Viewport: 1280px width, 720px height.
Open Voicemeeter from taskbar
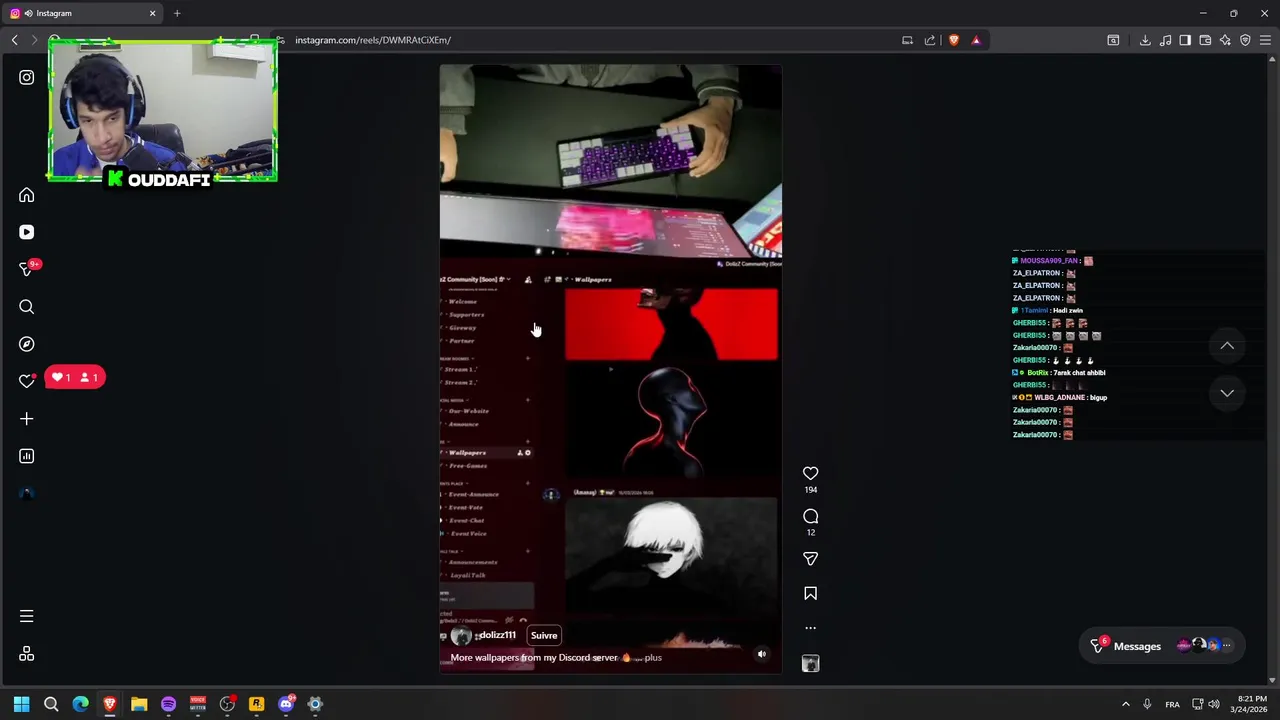tap(198, 704)
